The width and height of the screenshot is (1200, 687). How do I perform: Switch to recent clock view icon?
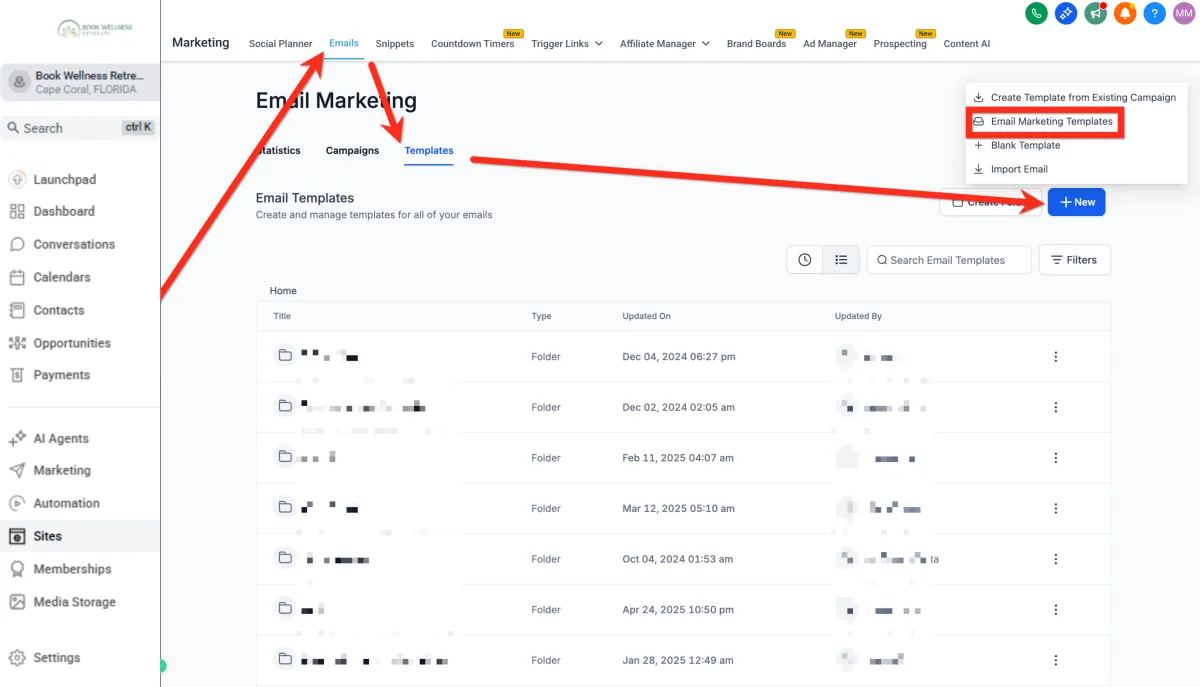[x=805, y=260]
